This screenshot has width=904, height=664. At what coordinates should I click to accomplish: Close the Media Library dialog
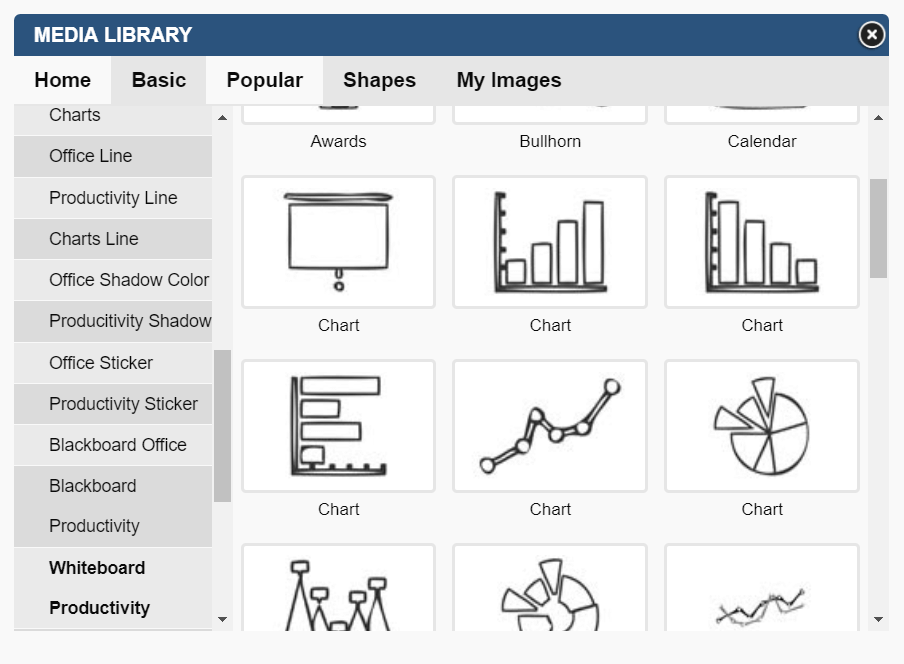point(872,35)
